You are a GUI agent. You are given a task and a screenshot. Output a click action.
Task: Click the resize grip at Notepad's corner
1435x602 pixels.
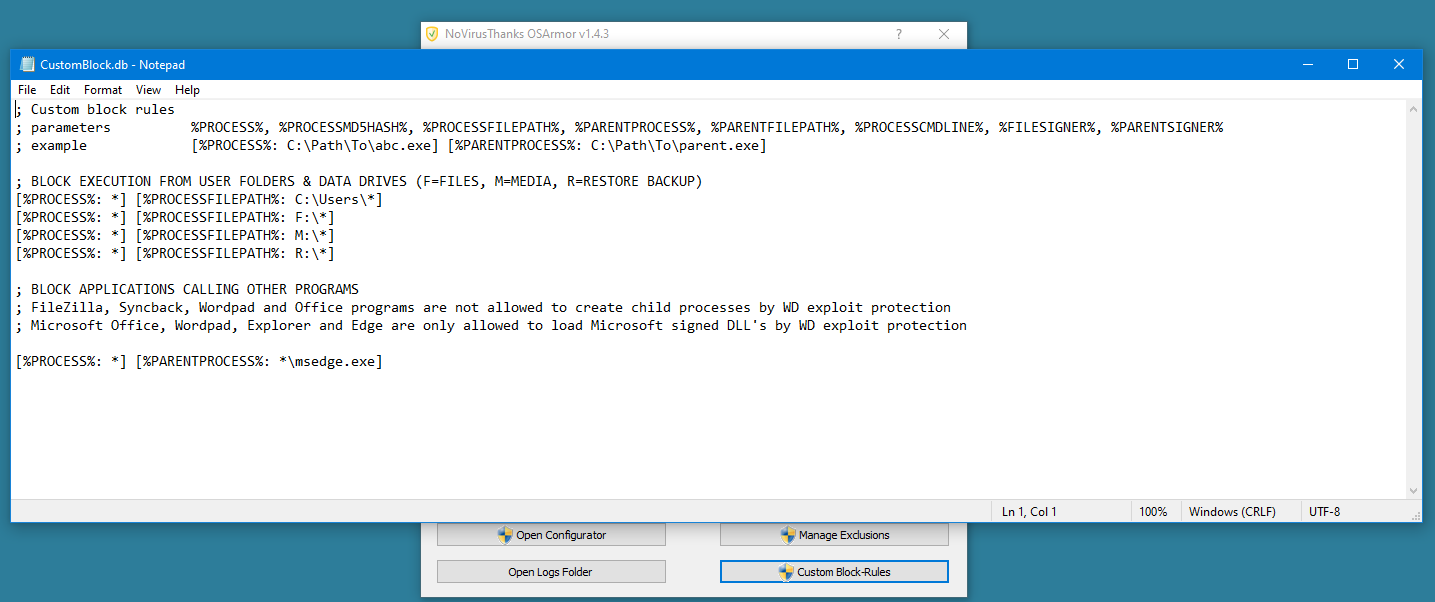click(x=1414, y=514)
